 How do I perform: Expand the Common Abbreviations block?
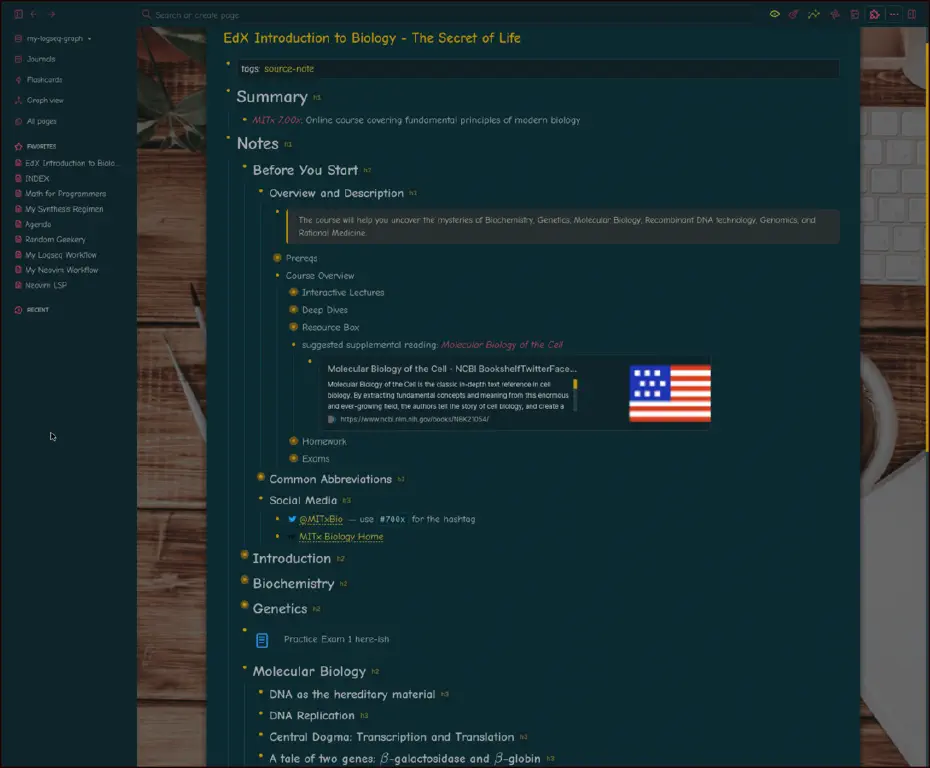[x=260, y=477]
